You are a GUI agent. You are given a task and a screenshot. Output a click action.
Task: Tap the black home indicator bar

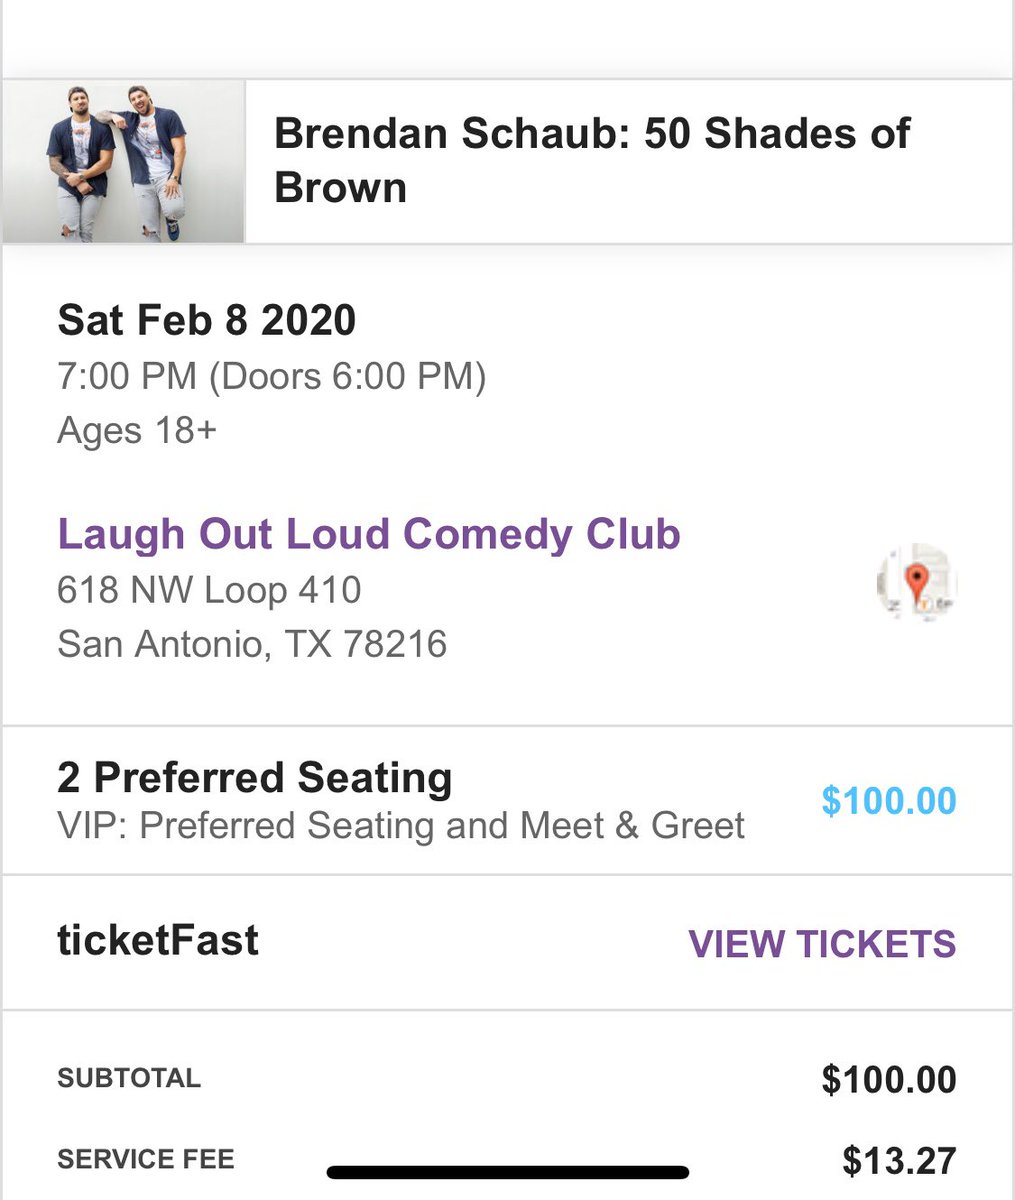pos(508,1172)
